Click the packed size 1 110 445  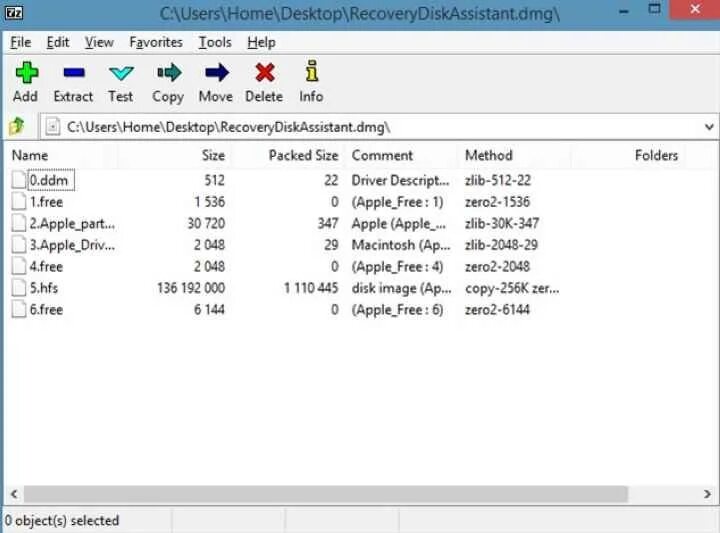click(311, 288)
